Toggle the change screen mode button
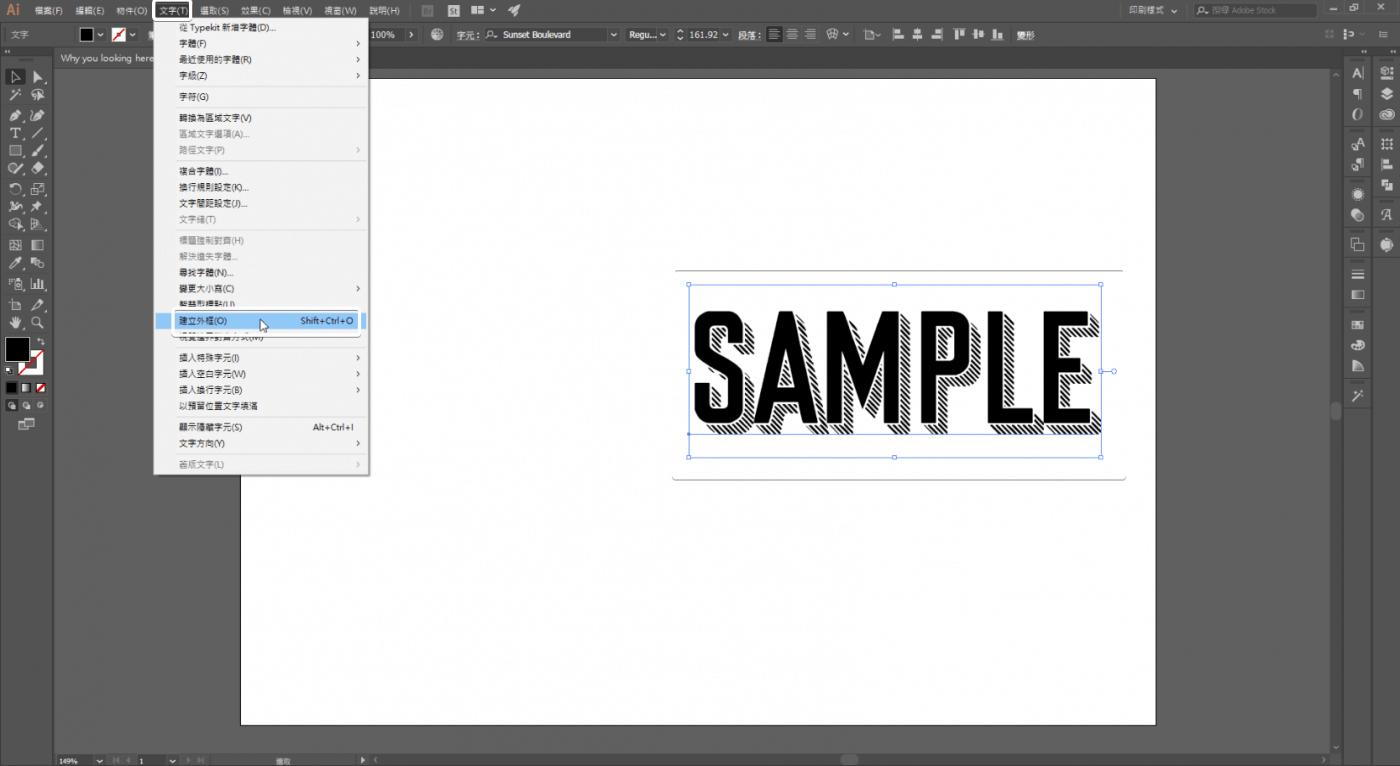Screen dimensions: 1400x766 click(x=26, y=424)
